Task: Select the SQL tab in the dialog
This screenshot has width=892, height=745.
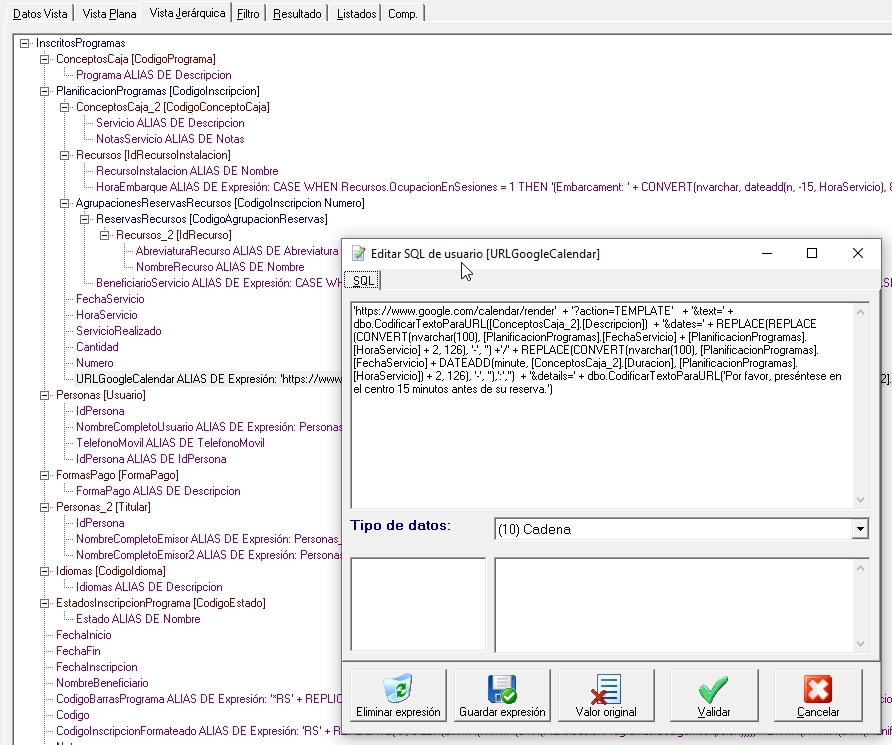Action: tap(363, 280)
